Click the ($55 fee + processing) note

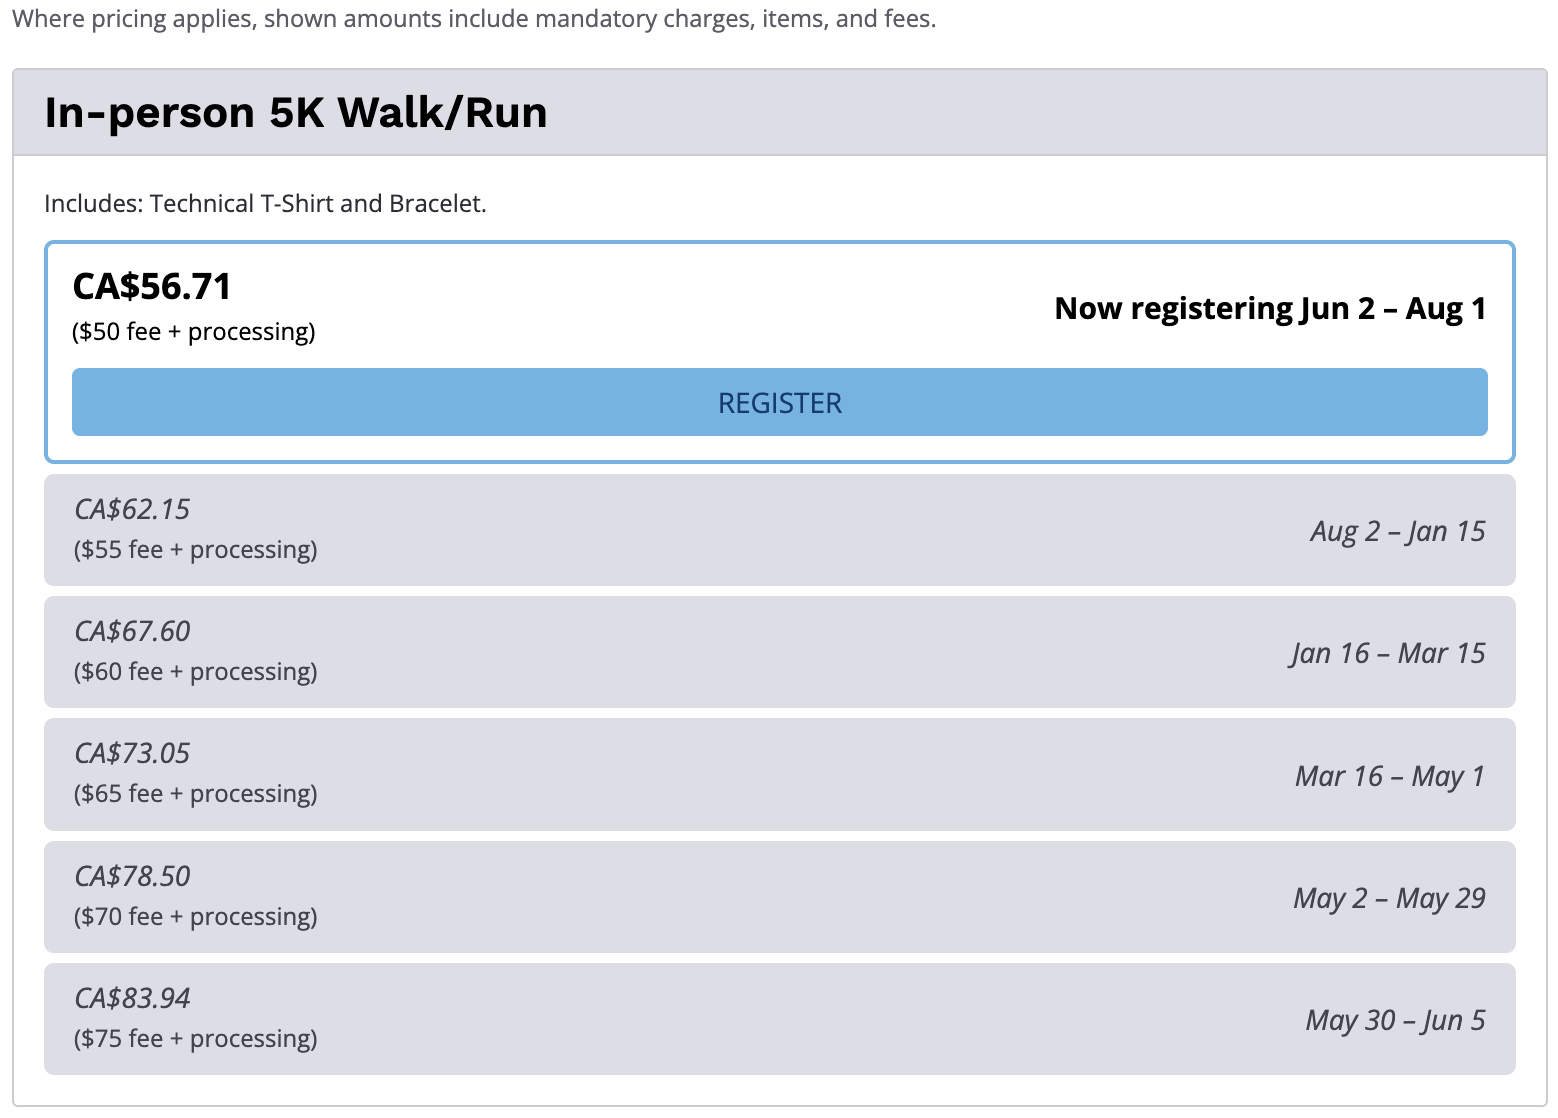point(196,549)
